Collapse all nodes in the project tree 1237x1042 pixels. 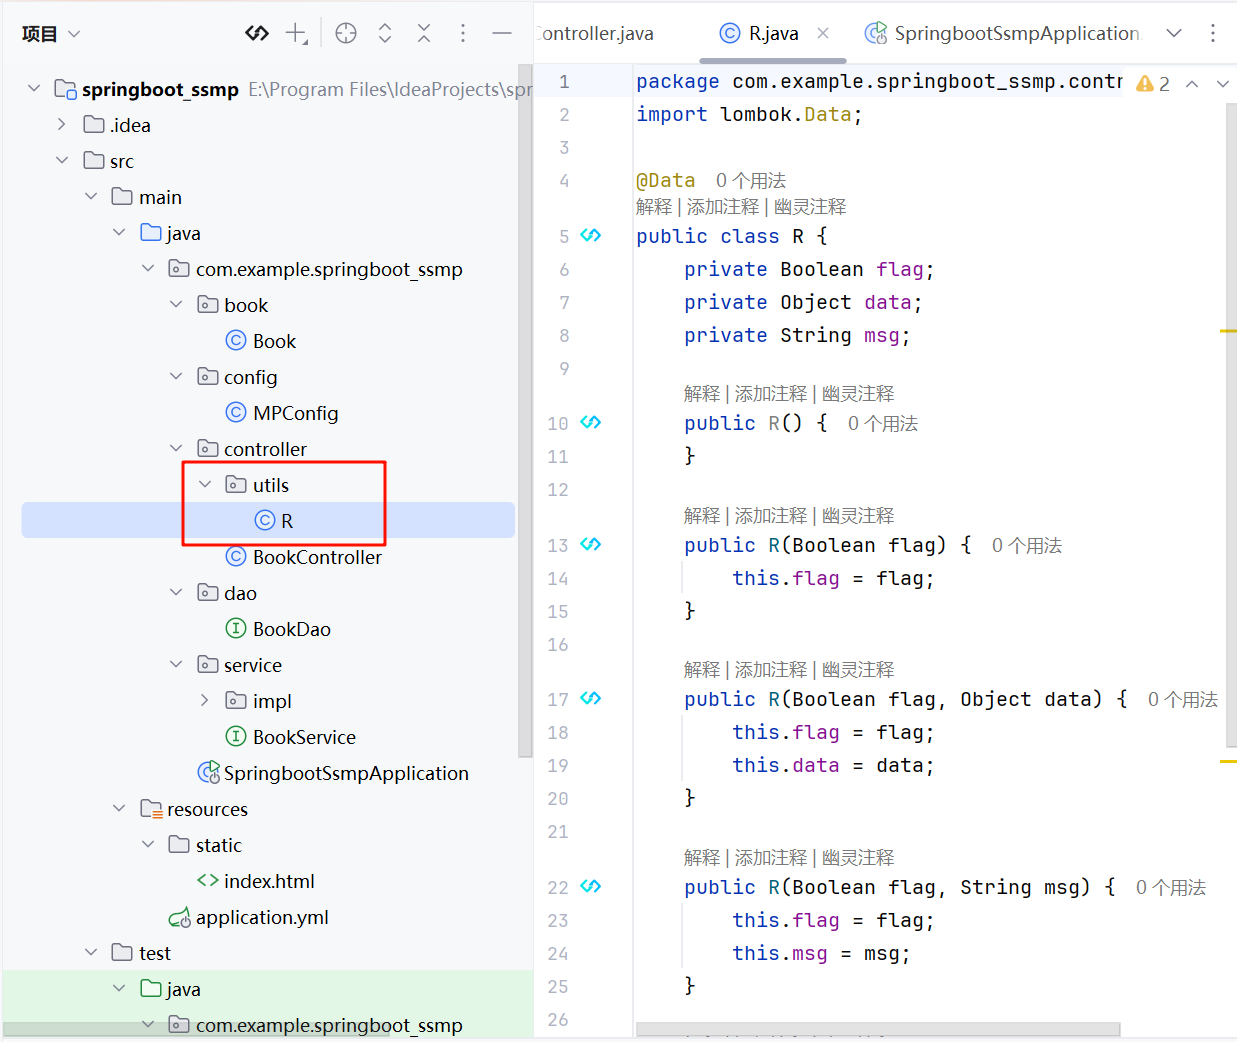tap(424, 33)
